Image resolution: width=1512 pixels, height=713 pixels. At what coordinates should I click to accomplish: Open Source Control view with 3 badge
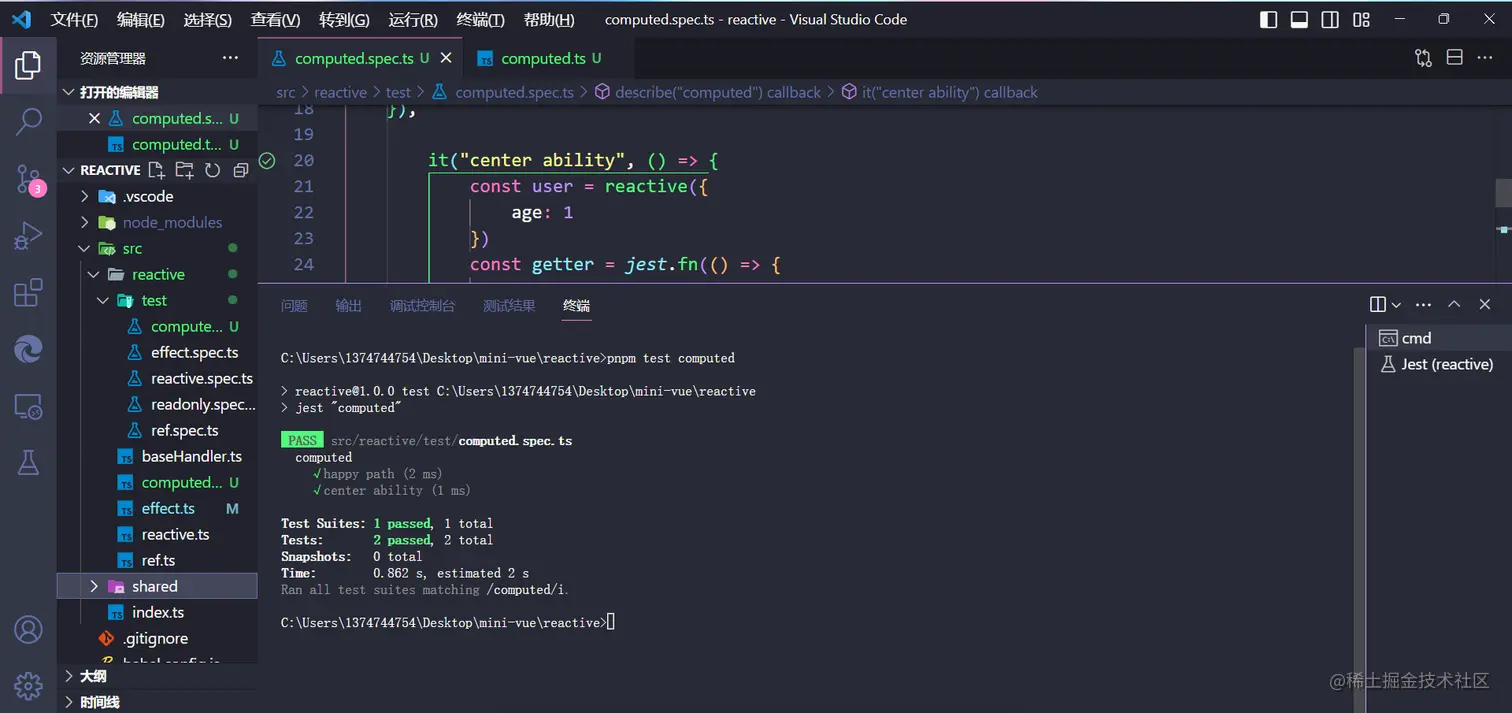pyautogui.click(x=30, y=179)
